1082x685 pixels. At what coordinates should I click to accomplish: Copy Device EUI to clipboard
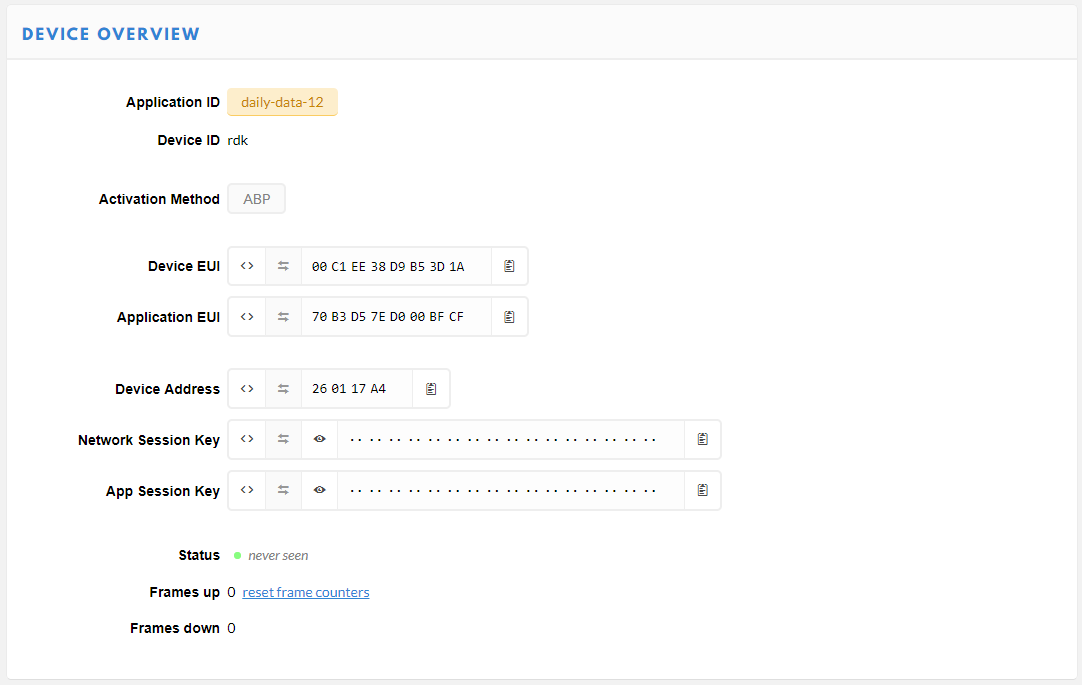509,266
